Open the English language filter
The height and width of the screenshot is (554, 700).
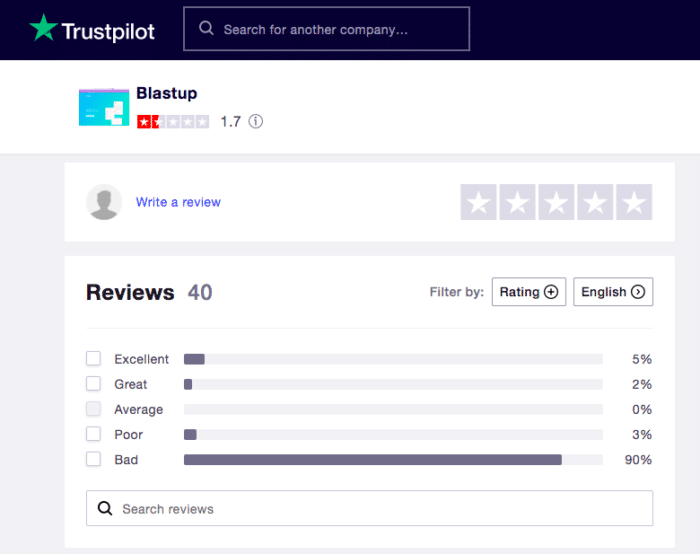tap(613, 292)
